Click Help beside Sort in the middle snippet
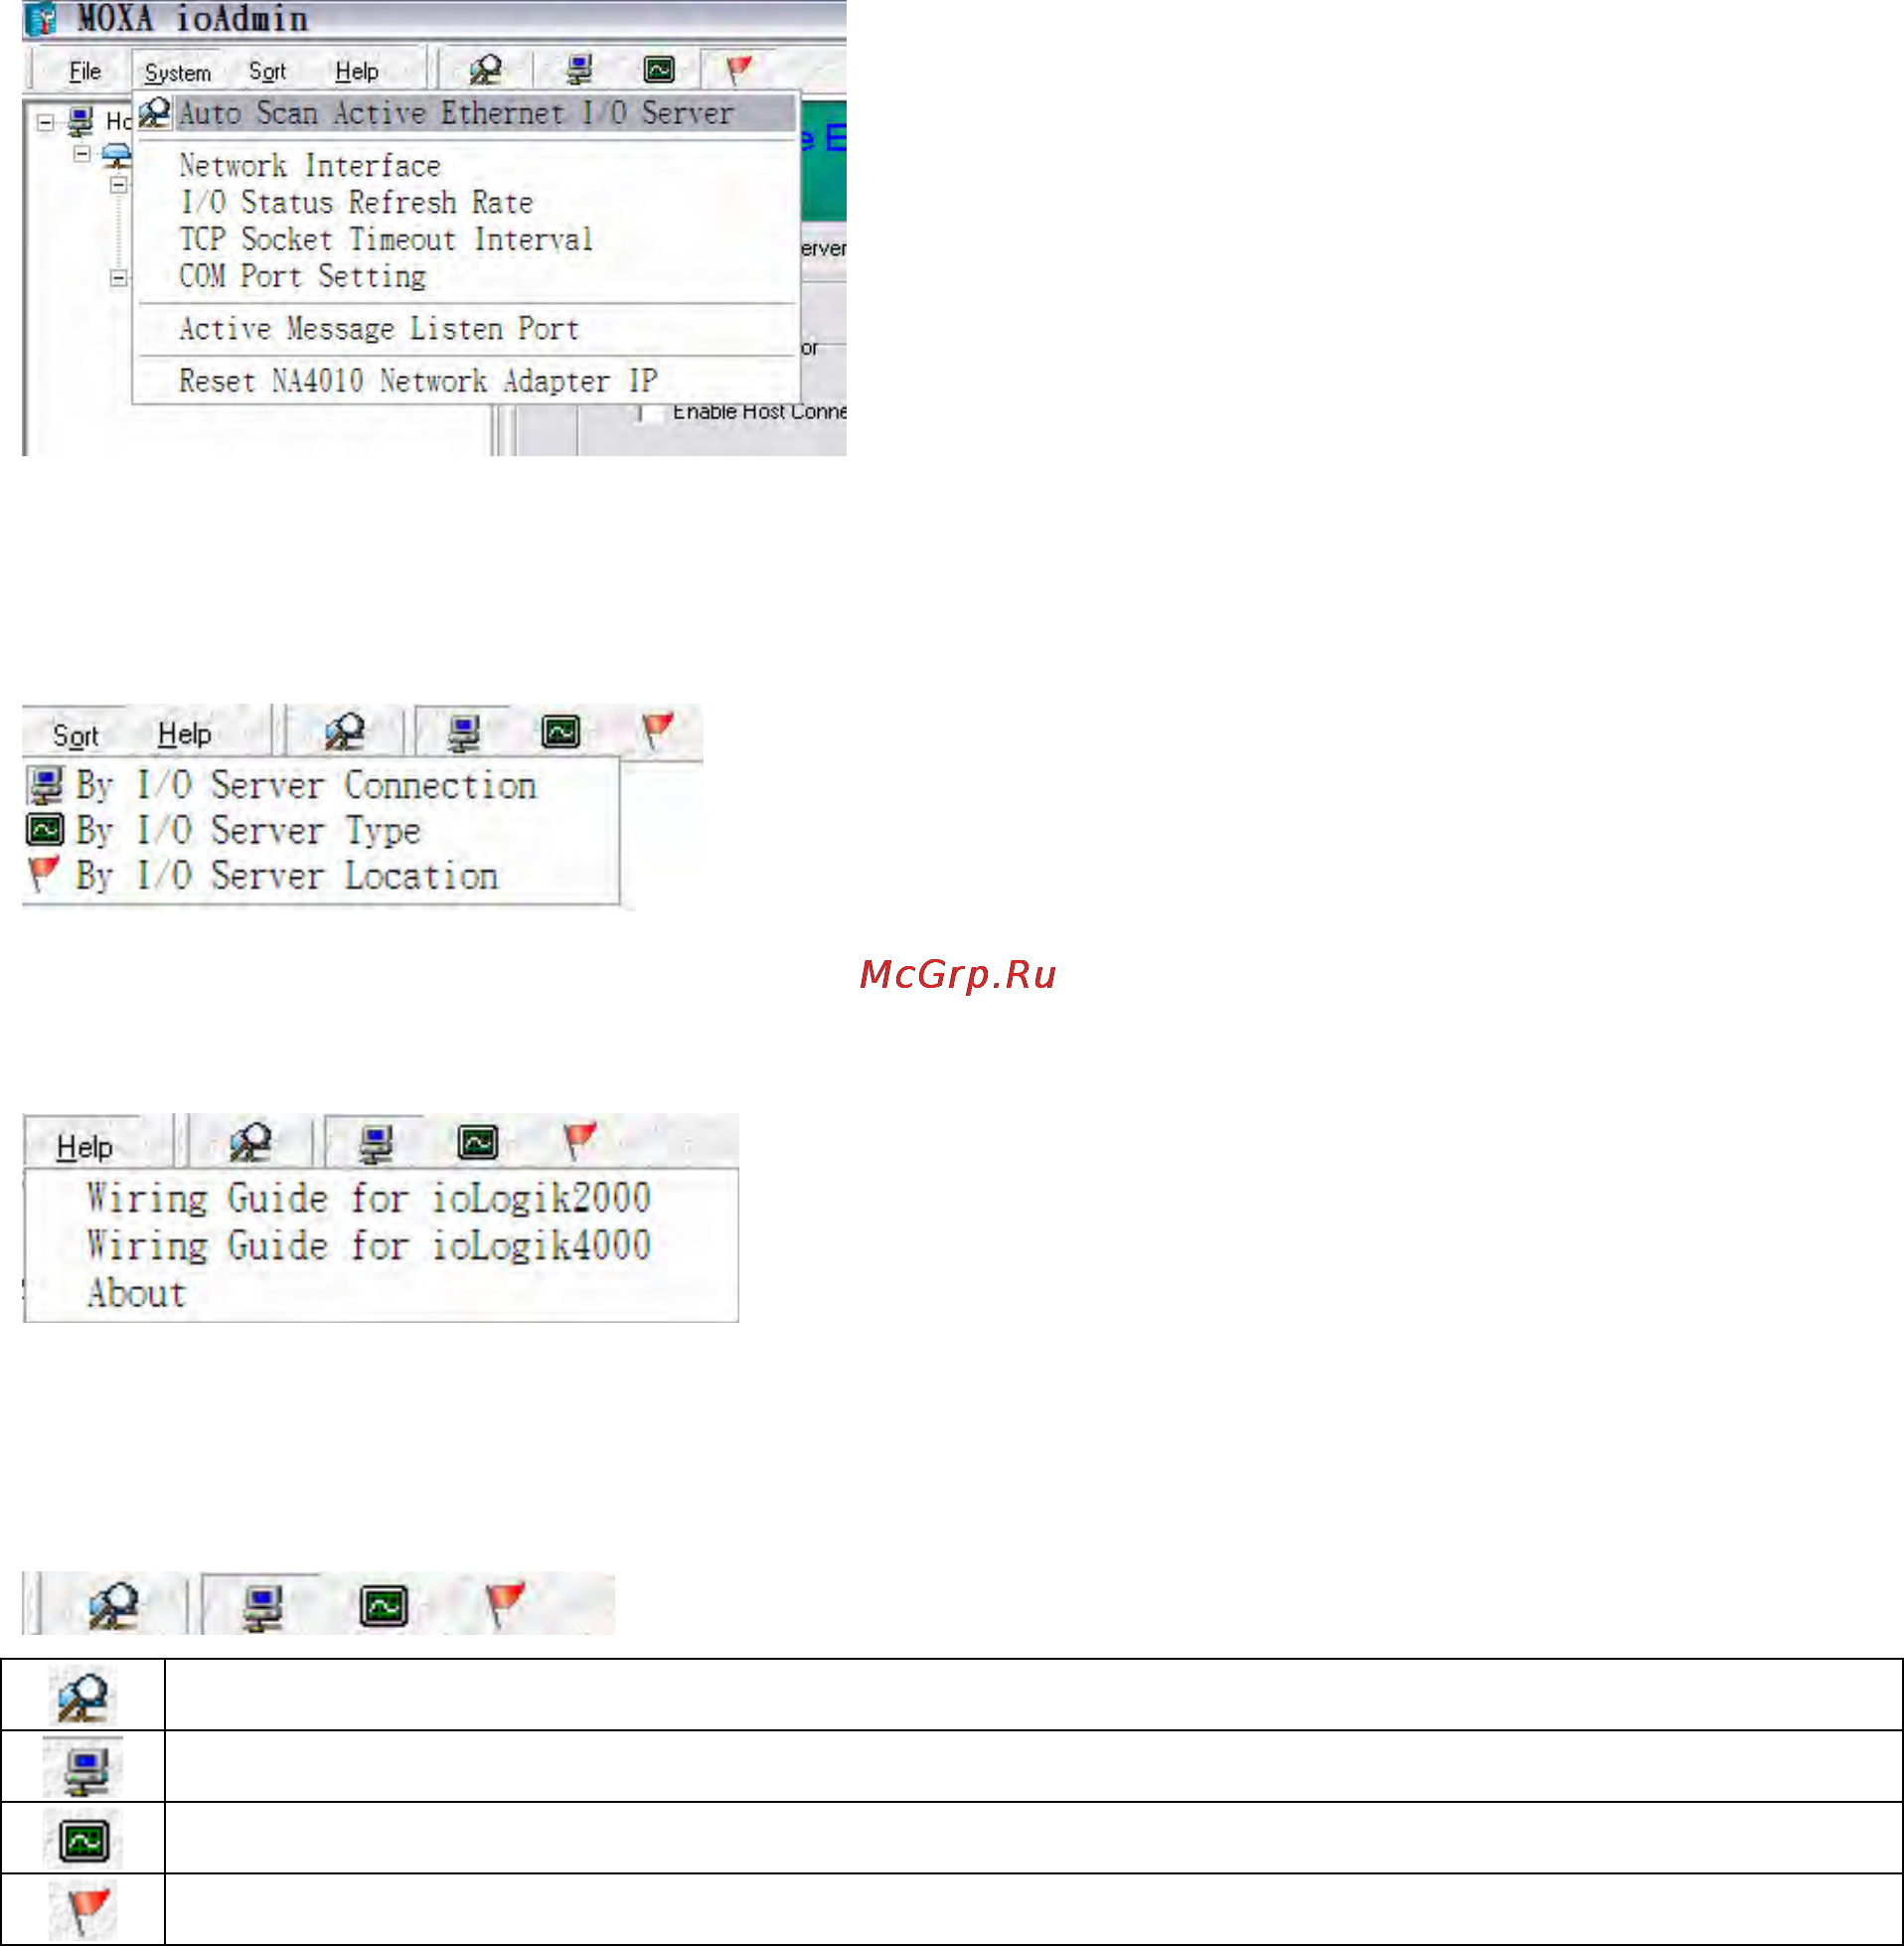Screen dimensions: 1904x1946 184,734
